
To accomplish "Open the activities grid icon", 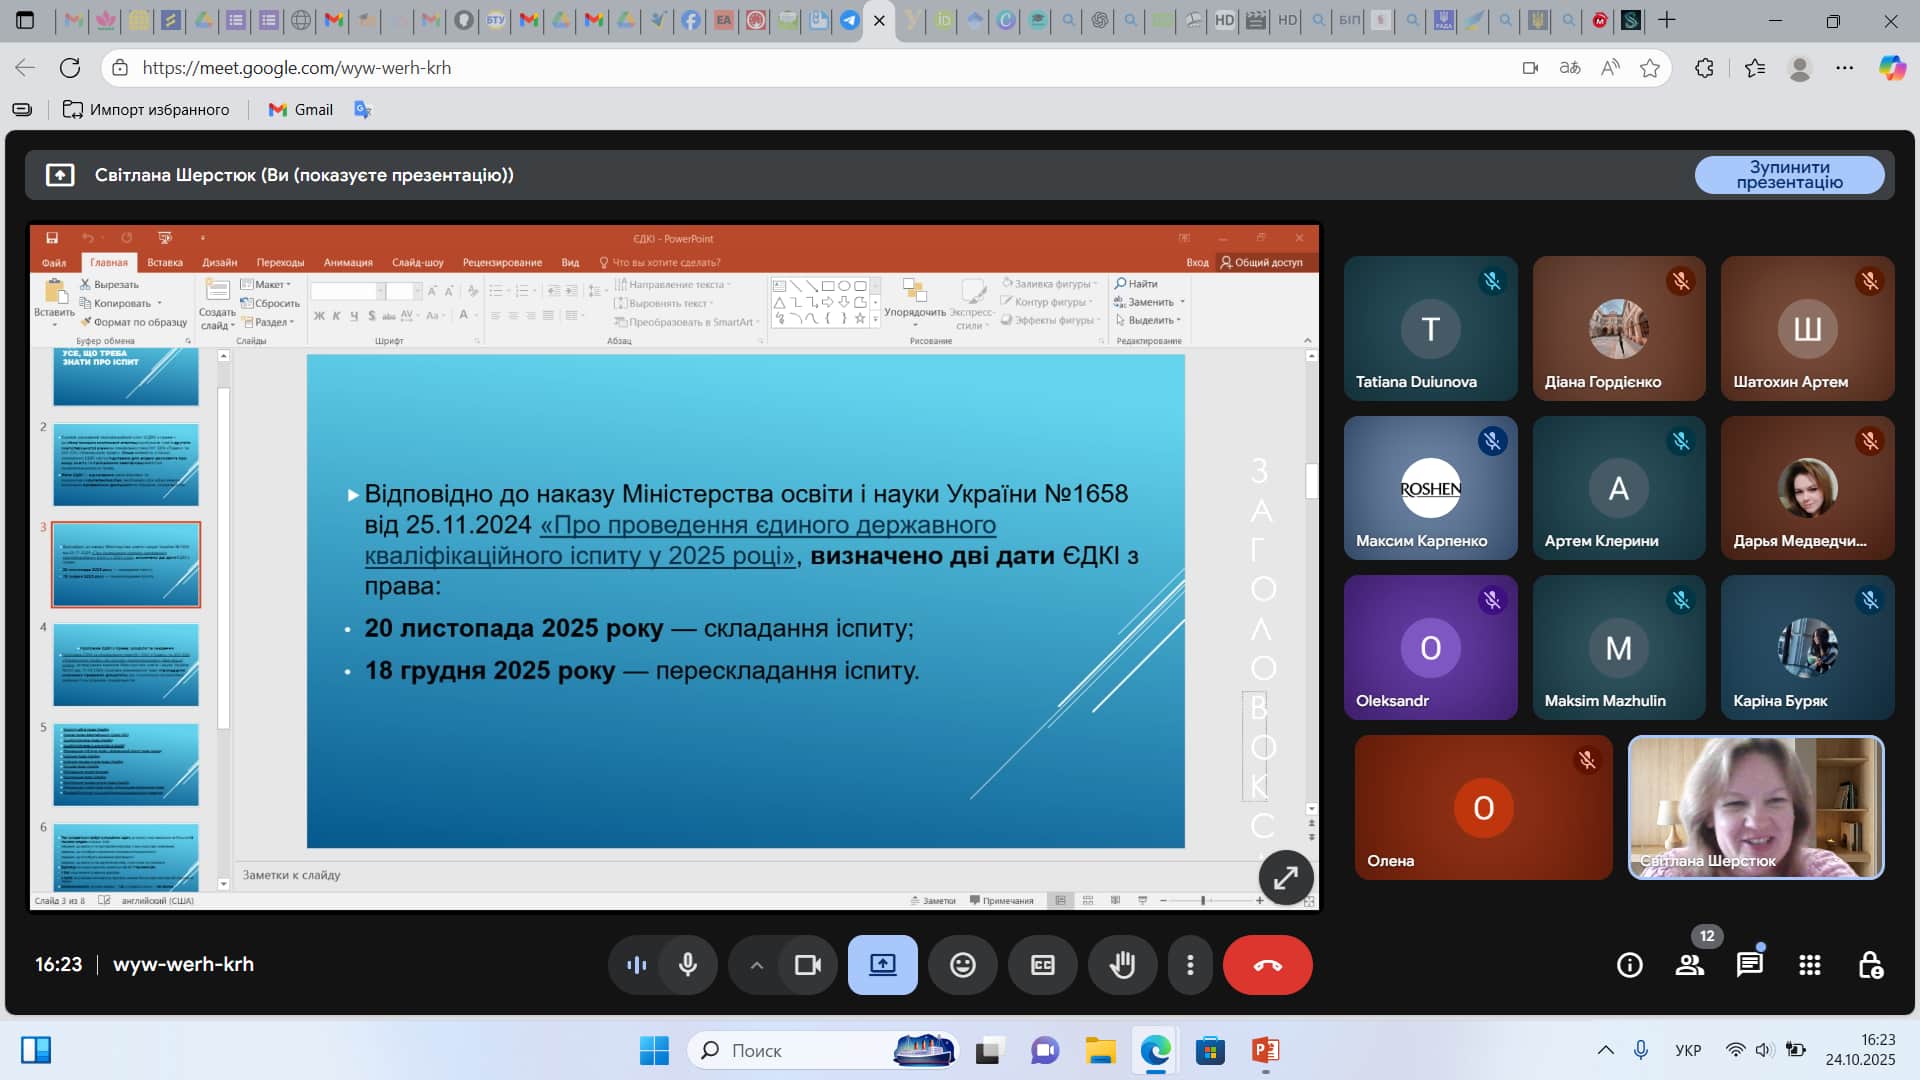I will [1810, 965].
